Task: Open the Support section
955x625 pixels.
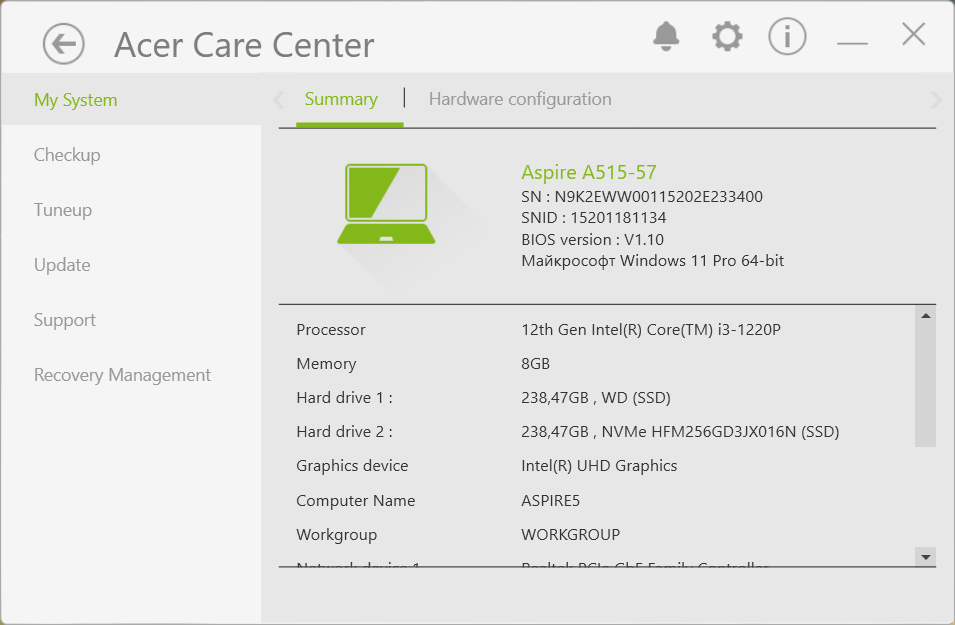Action: coord(65,320)
